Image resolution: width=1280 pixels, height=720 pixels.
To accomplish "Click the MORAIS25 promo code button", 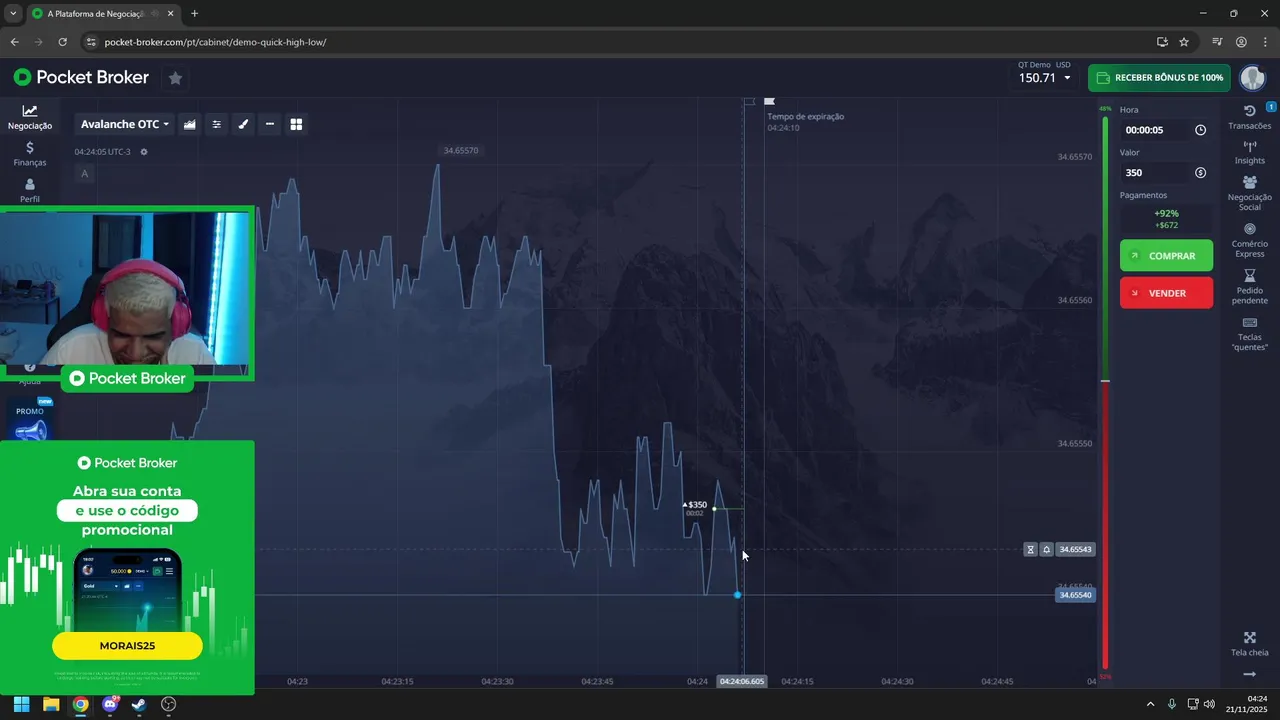I will point(127,646).
